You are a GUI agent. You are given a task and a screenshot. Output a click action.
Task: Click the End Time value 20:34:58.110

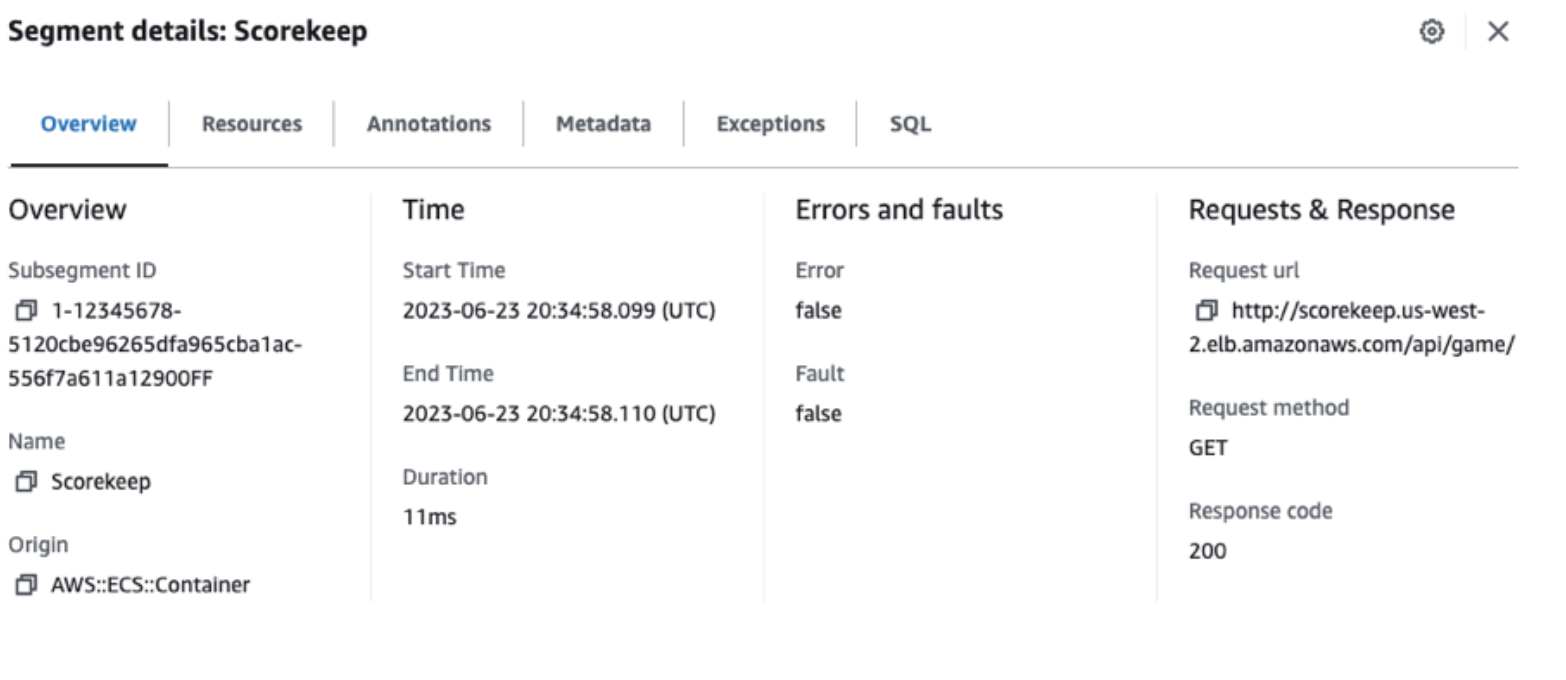tap(559, 414)
